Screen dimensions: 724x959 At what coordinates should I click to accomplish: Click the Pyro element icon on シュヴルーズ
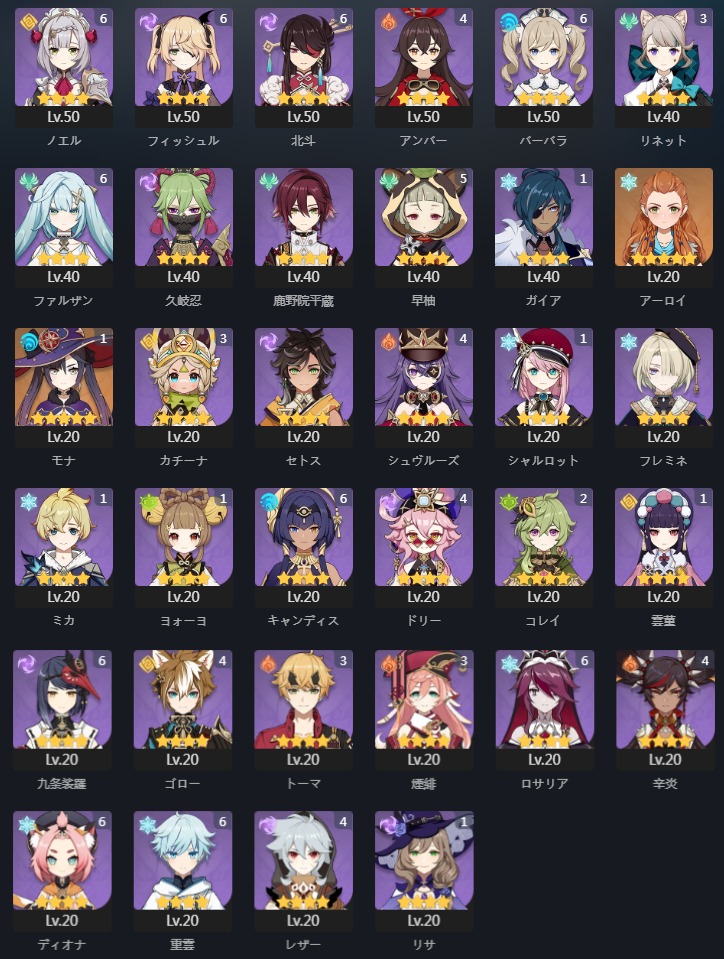point(388,342)
